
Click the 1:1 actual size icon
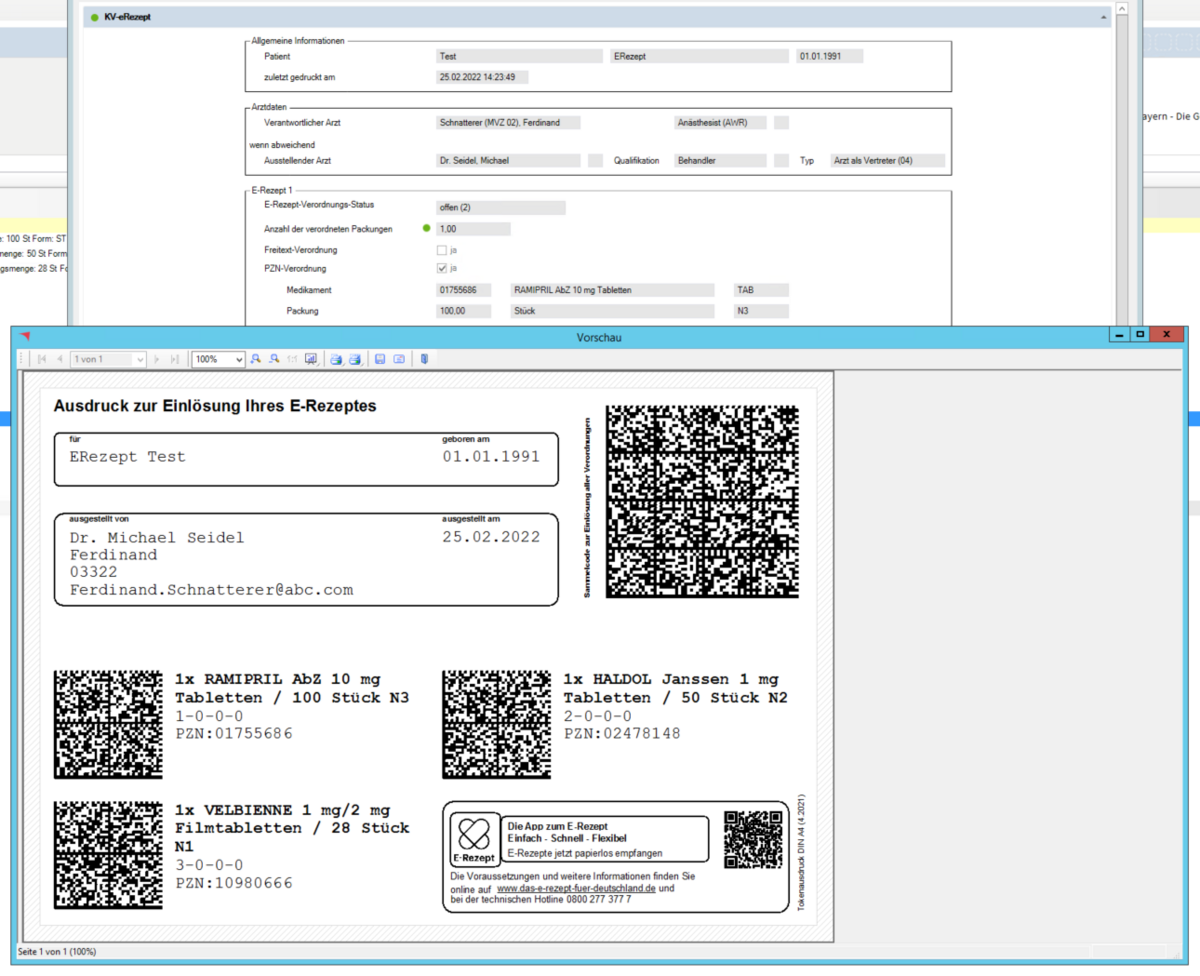coord(292,359)
